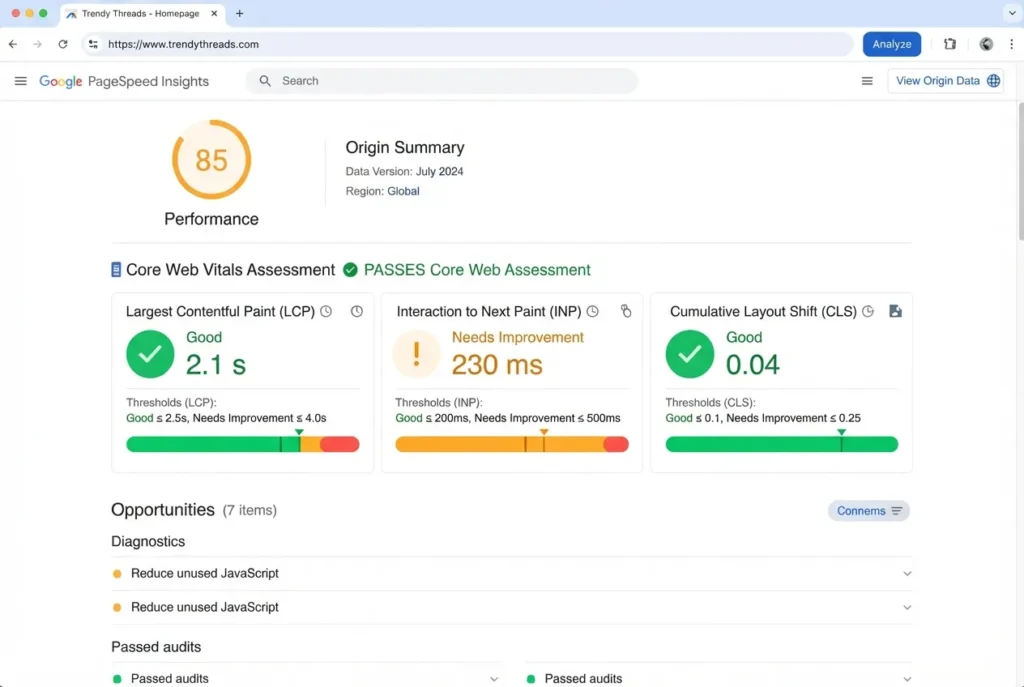Image resolution: width=1024 pixels, height=687 pixels.
Task: Click the mobile device icon by Core Web Vitals
Action: [x=116, y=270]
